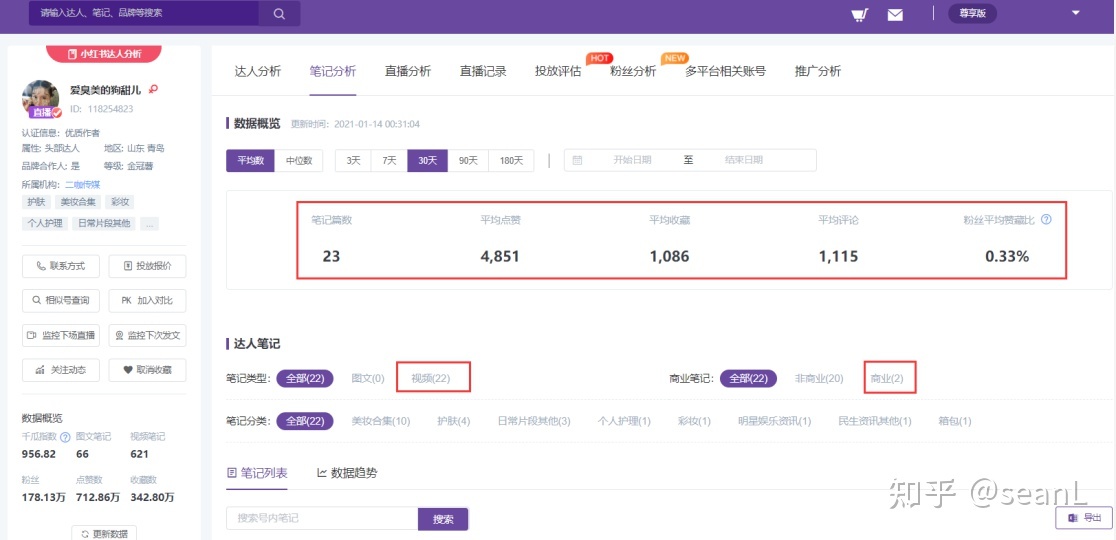Screen dimensions: 1116x540
Task: Click the red link icon beside influencer name
Action: [x=153, y=90]
